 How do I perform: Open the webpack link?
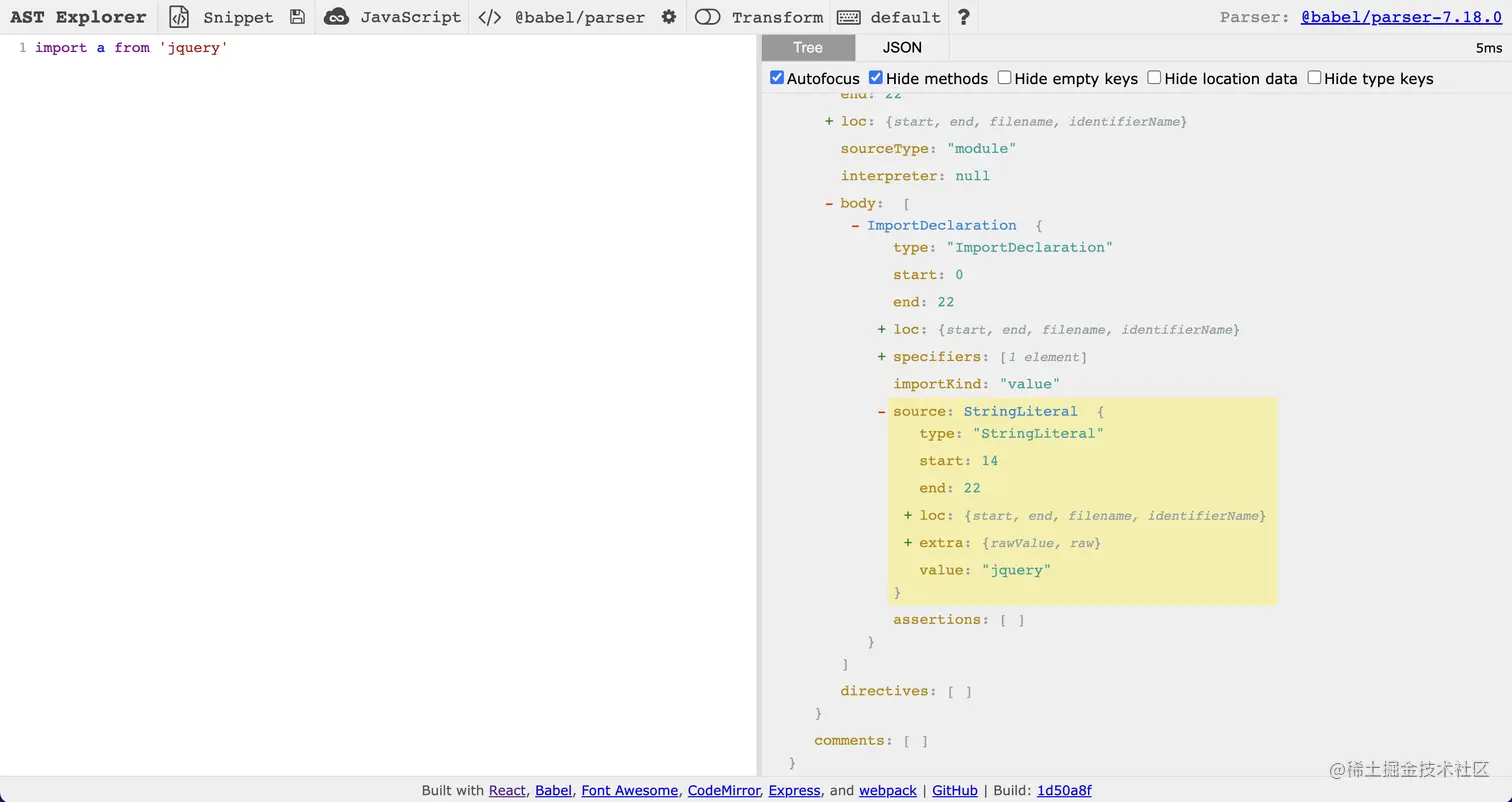[887, 790]
